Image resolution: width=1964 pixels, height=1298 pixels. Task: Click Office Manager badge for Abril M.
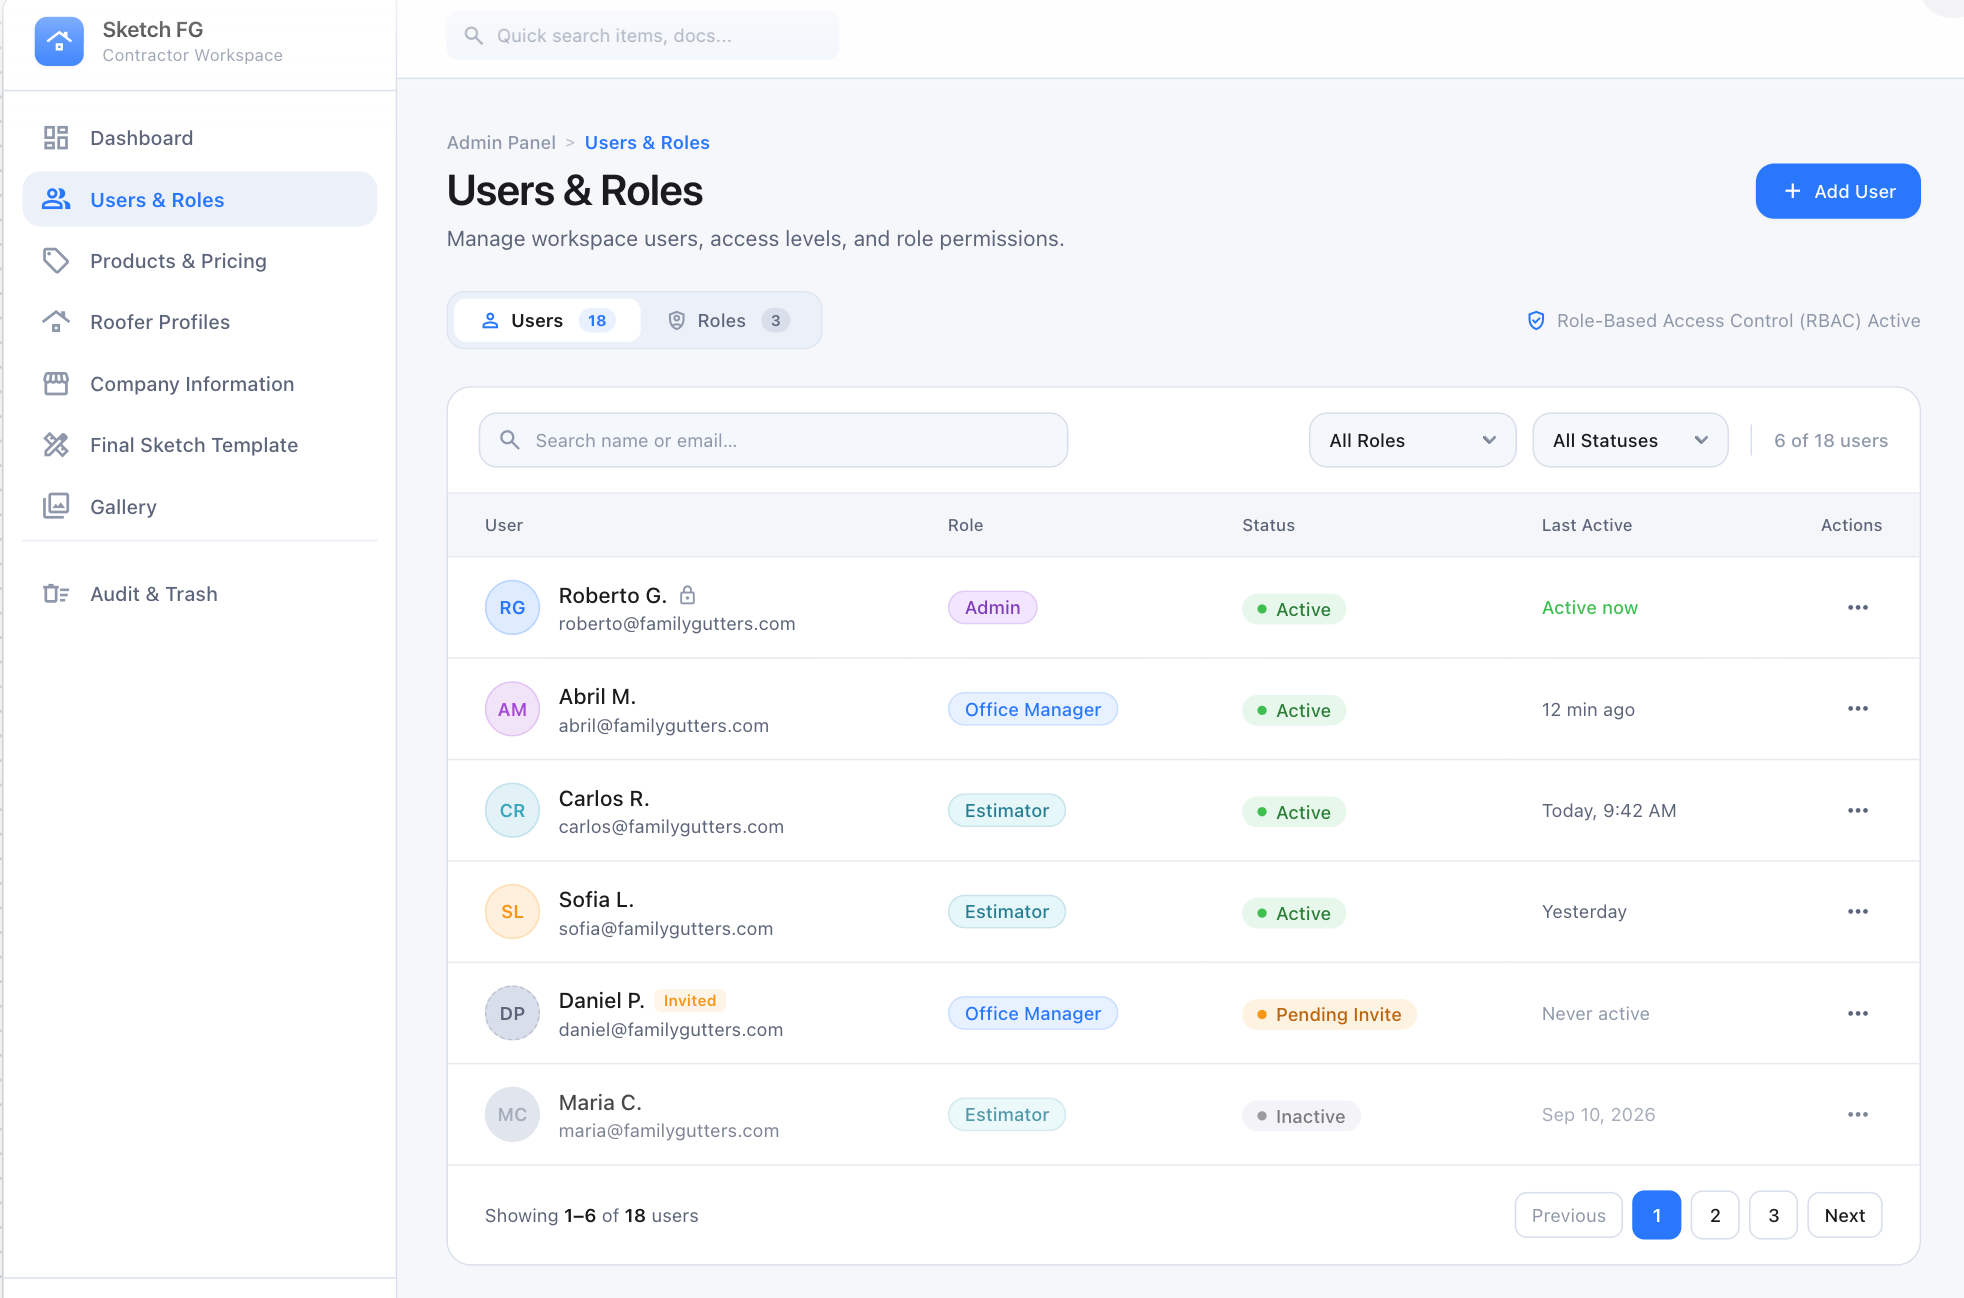[x=1032, y=709]
